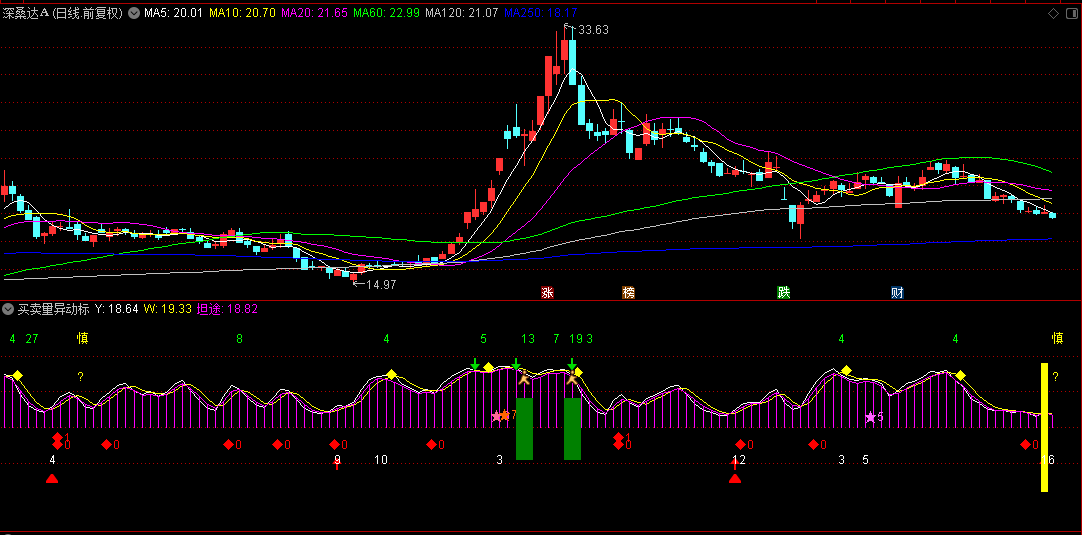Click the 14.97 low price label
Viewport: 1082px width, 535px height.
[x=381, y=284]
